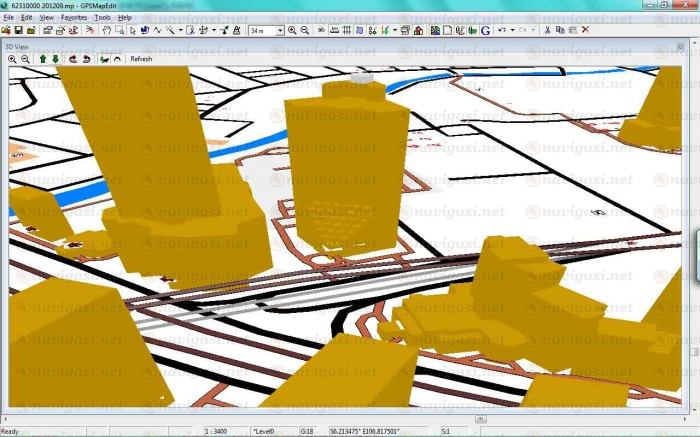Click the zoom in magnifier in main toolbar
The width and height of the screenshot is (700, 437).
(x=292, y=31)
